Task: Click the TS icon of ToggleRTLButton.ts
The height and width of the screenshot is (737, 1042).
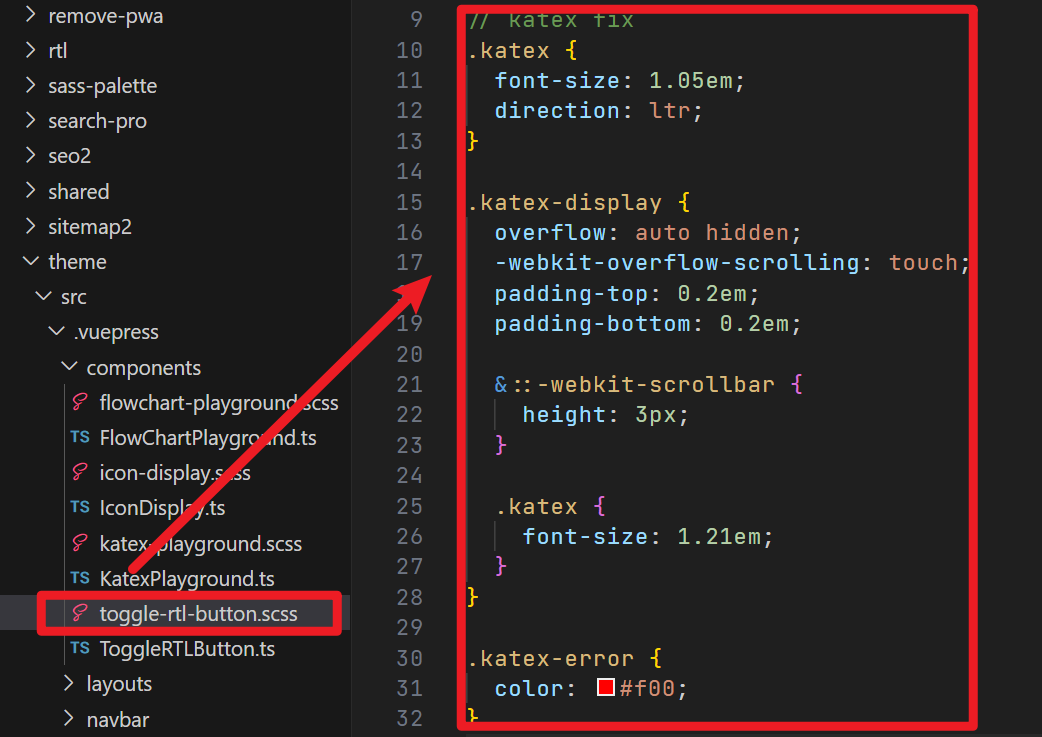Action: 80,648
